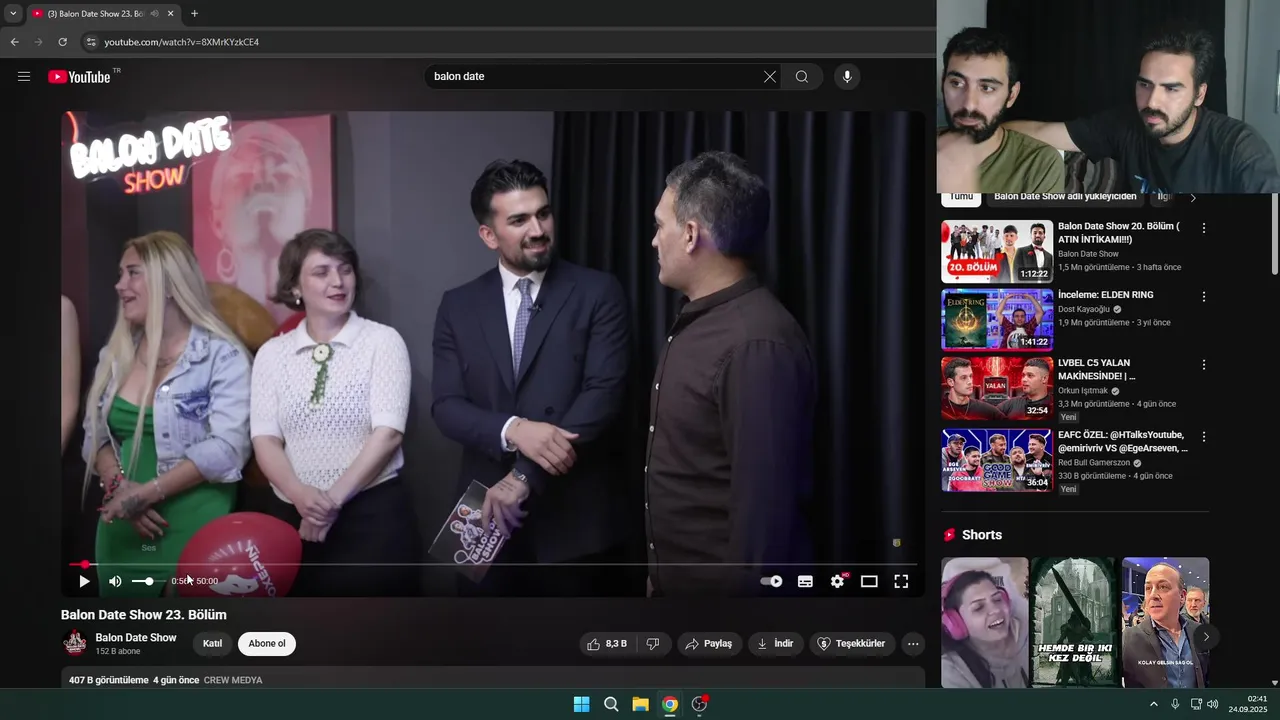Open player settings gear icon
The image size is (1280, 720).
click(x=838, y=581)
